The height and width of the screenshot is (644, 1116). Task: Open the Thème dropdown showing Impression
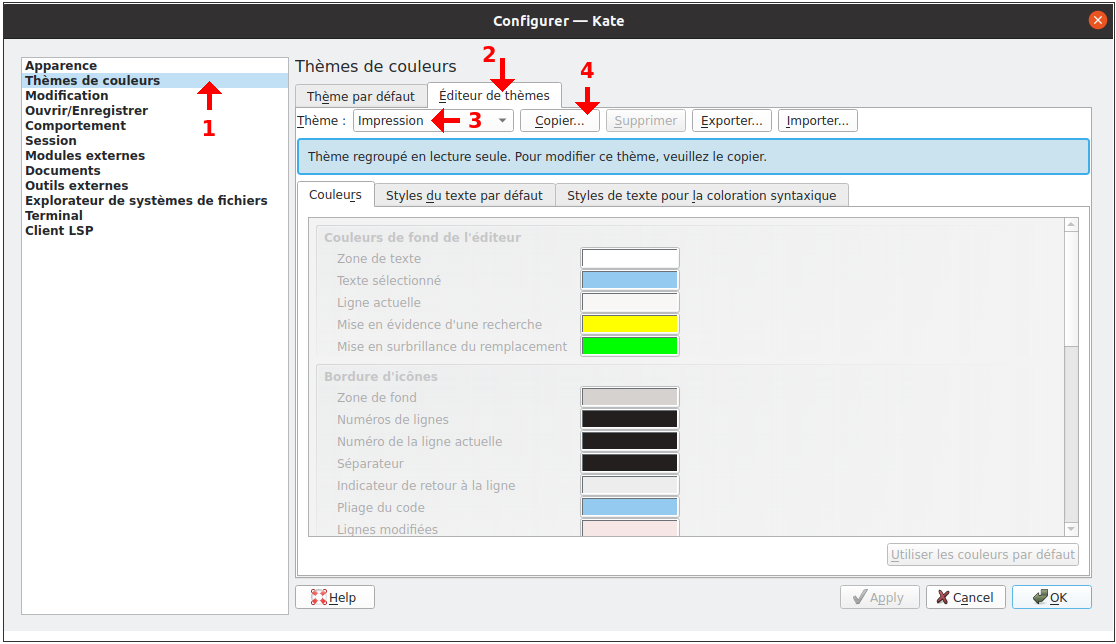click(x=433, y=120)
